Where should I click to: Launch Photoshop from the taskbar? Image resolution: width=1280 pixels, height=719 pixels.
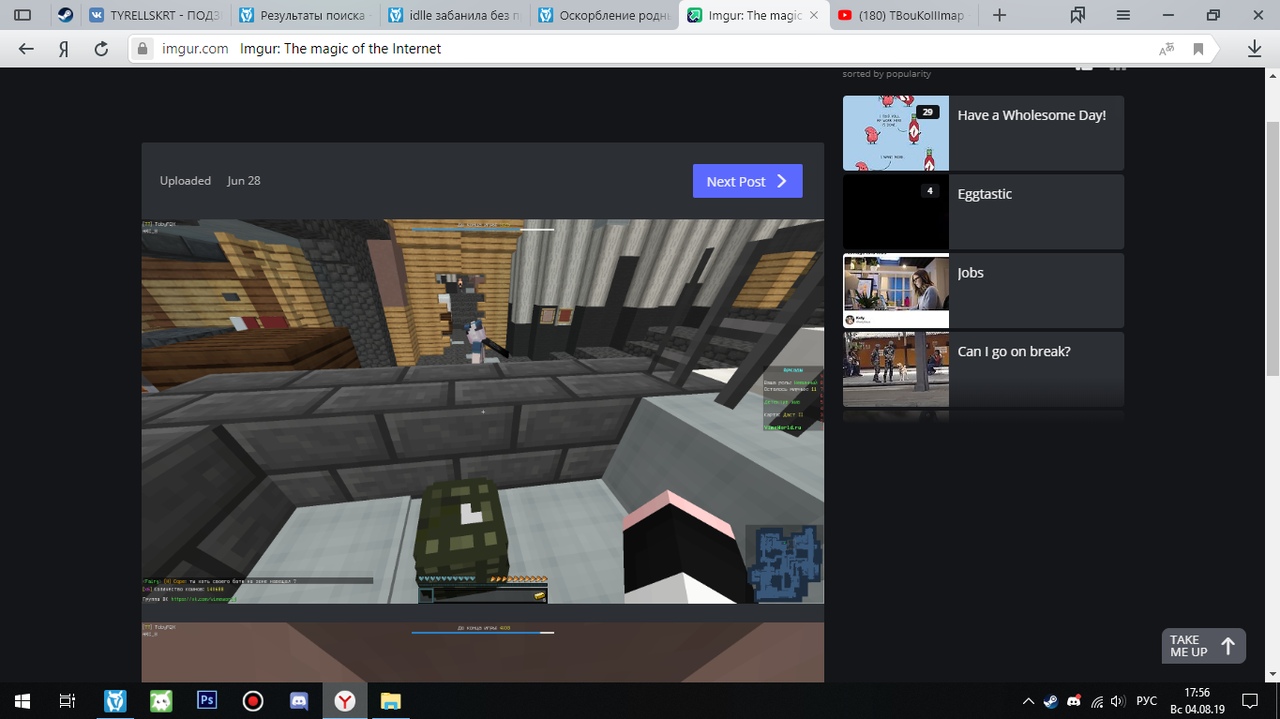coord(208,701)
